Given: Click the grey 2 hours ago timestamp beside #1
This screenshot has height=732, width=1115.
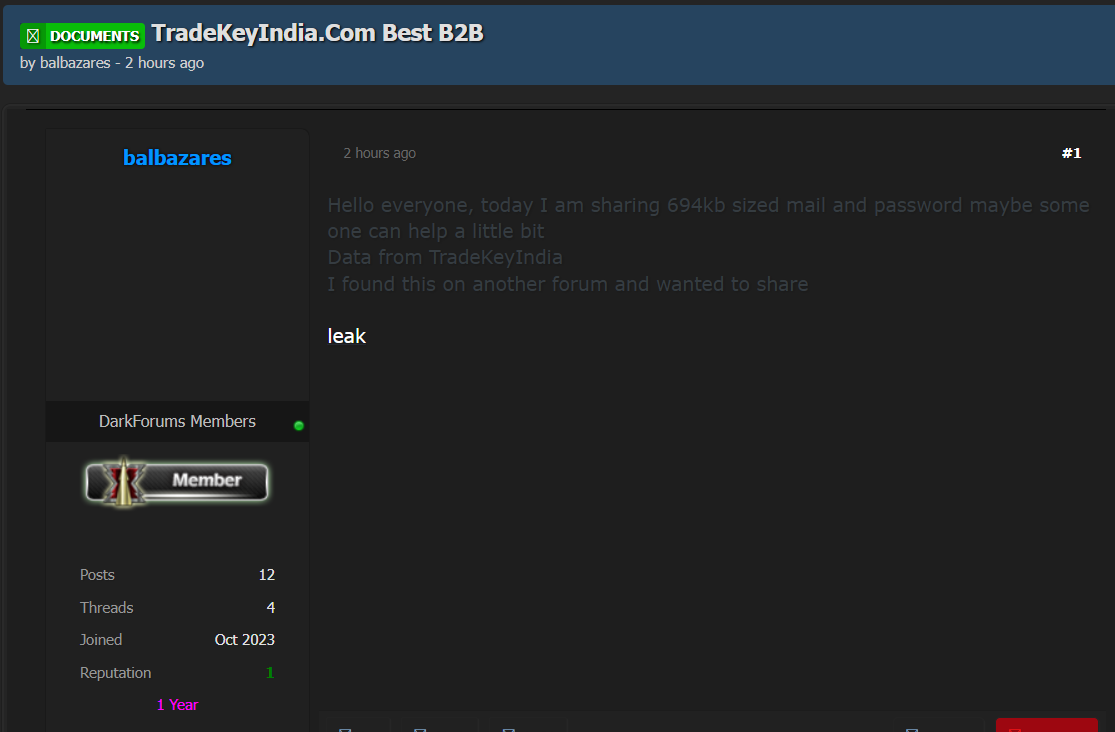Looking at the screenshot, I should [x=380, y=153].
